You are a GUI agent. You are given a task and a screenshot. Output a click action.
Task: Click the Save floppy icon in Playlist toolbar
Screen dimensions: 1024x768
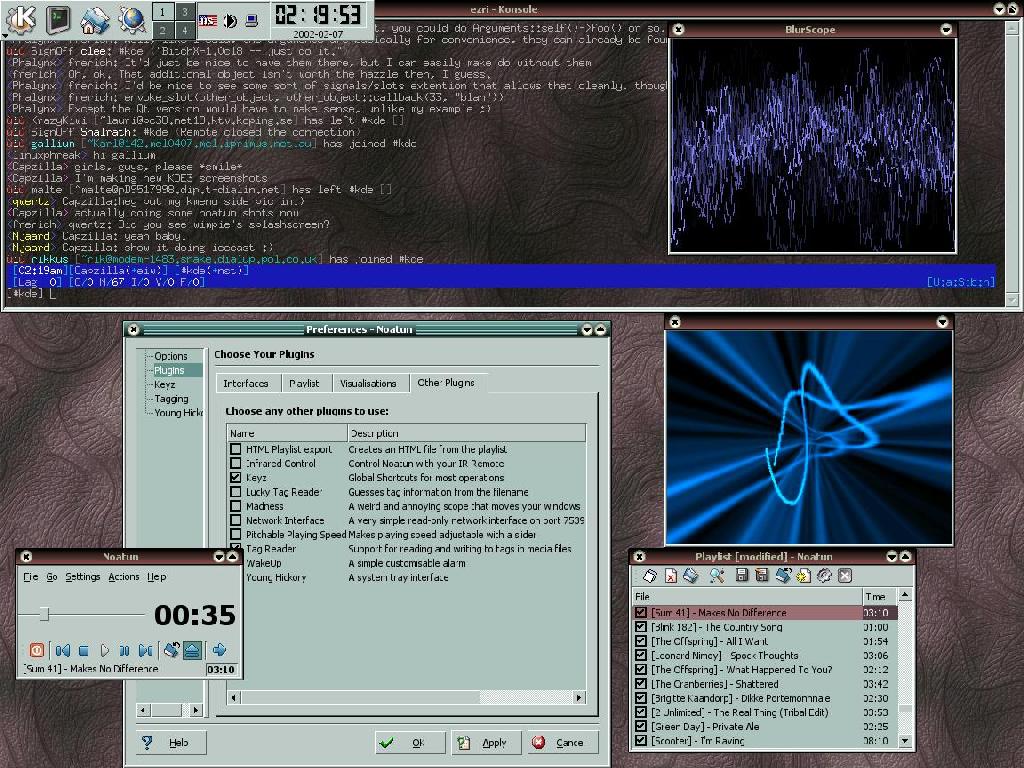(x=741, y=575)
